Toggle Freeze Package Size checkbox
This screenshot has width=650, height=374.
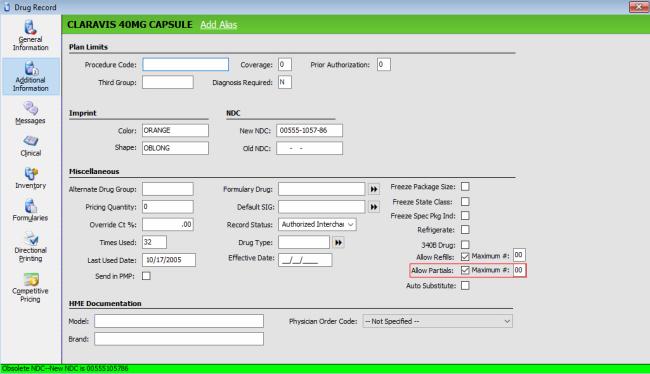click(465, 187)
